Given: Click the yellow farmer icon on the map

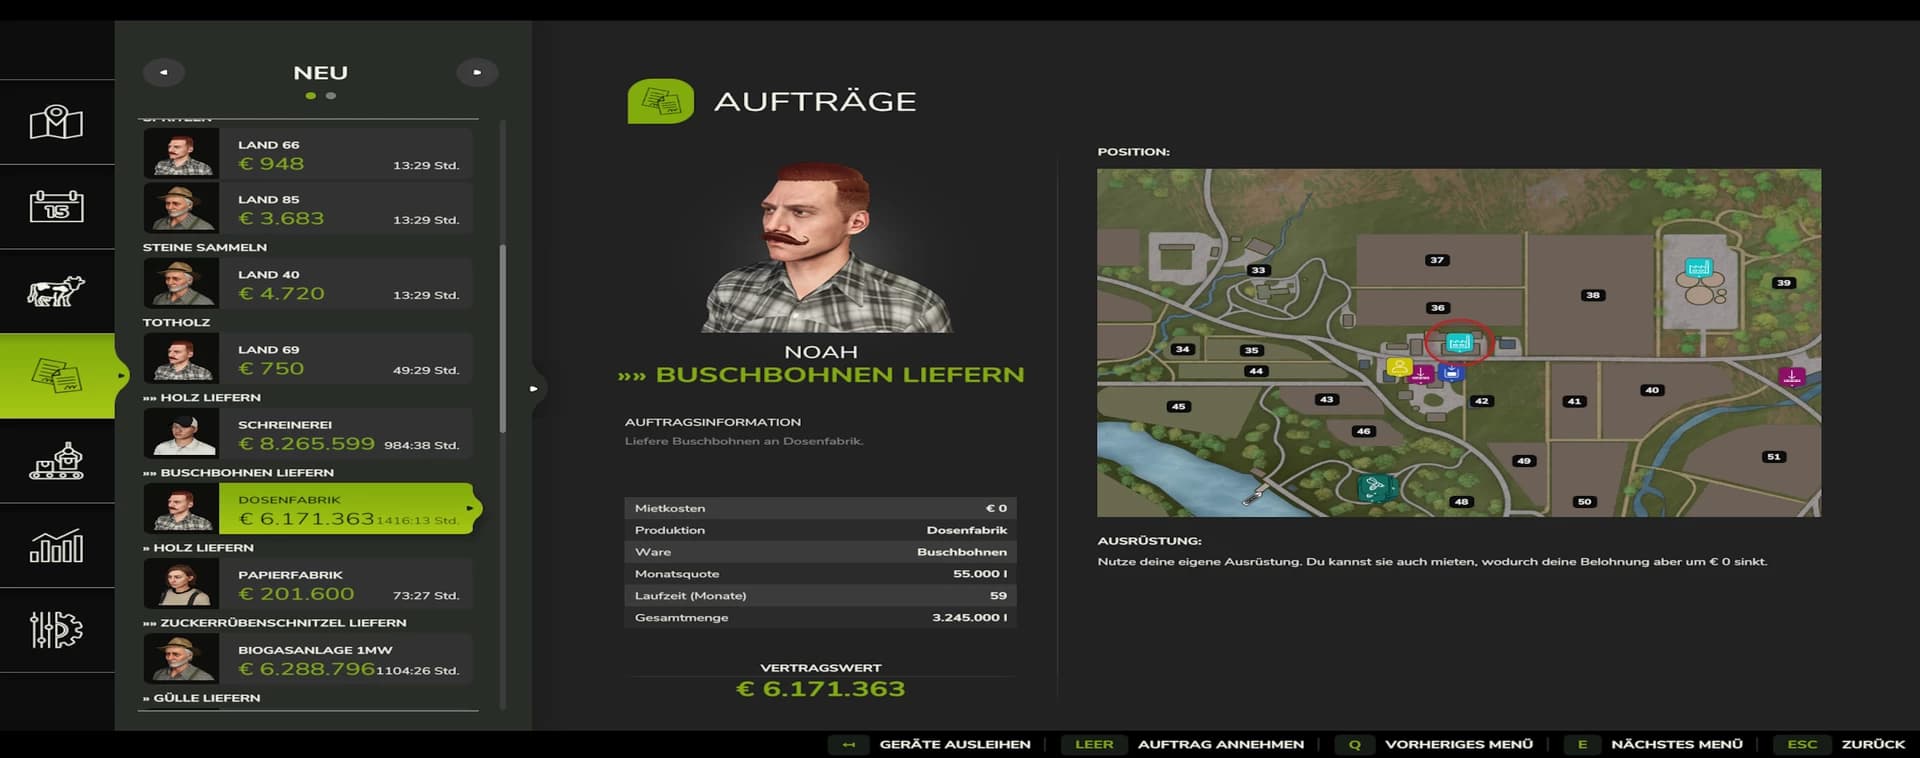Looking at the screenshot, I should tap(1399, 367).
